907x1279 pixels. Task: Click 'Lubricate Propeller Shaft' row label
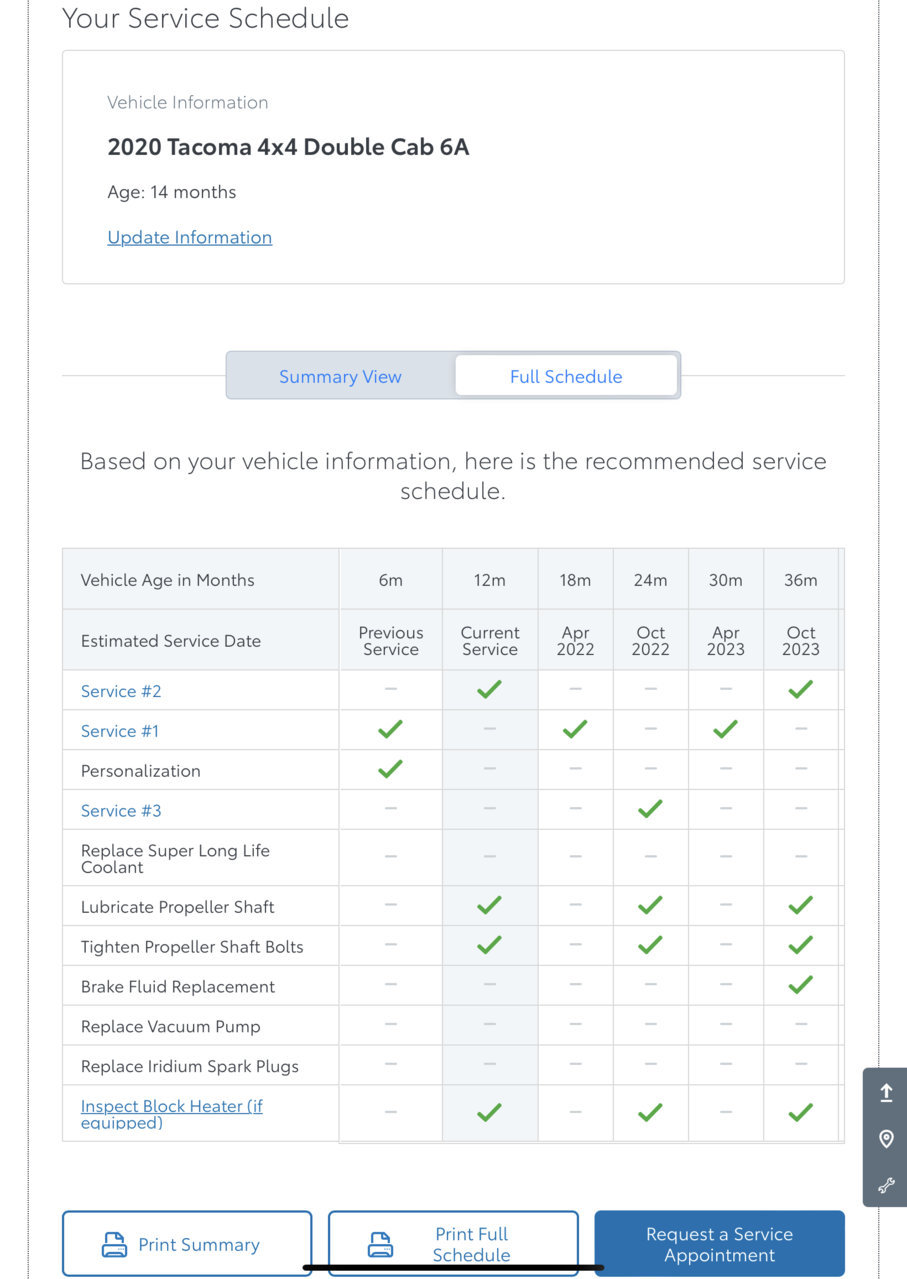[x=178, y=907]
